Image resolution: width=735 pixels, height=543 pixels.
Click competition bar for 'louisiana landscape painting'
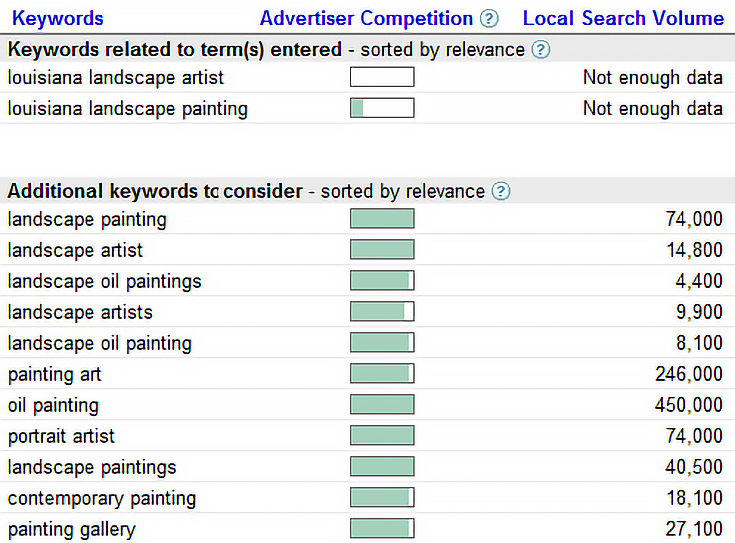[x=382, y=108]
